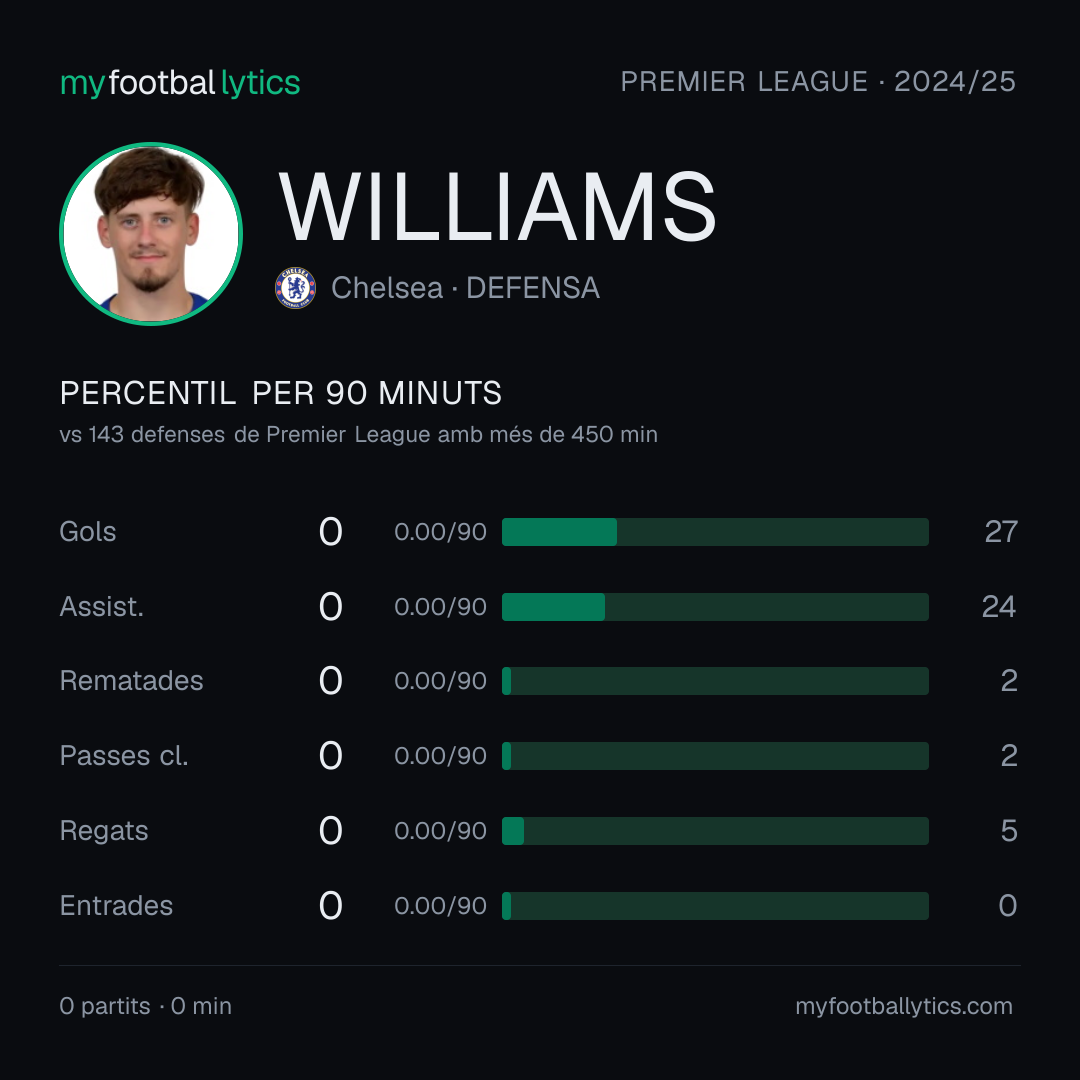Viewport: 1080px width, 1080px height.
Task: Click the Entrades percentile bar
Action: (x=715, y=906)
